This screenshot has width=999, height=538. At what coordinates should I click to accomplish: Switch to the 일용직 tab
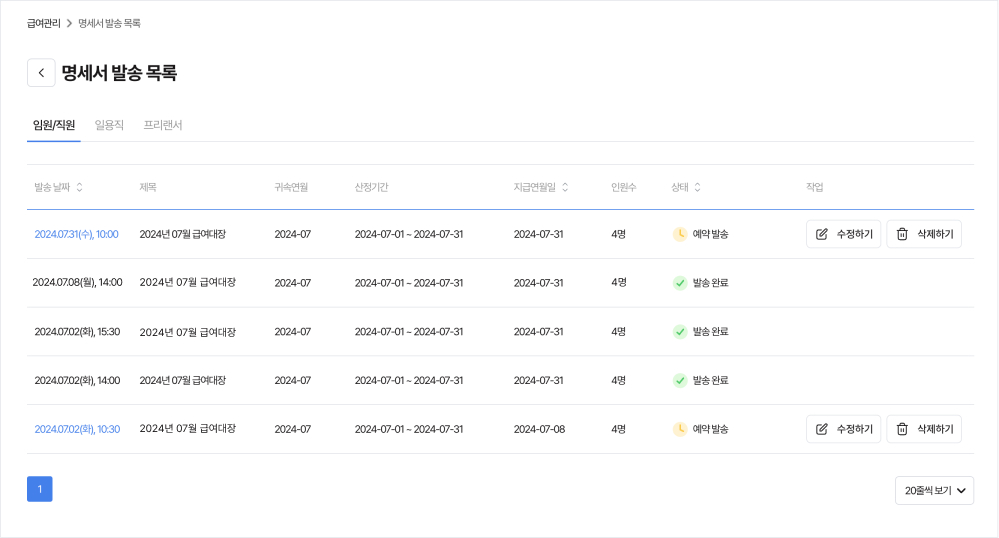pos(109,125)
